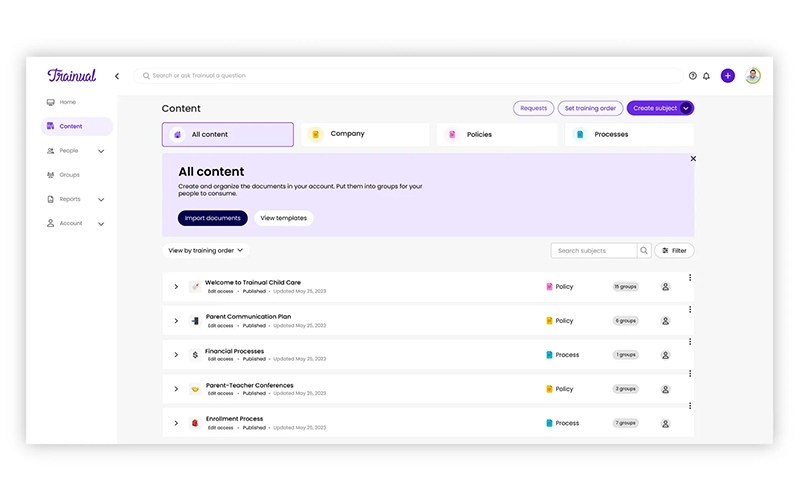Open more options for Financial Processes
This screenshot has height=500, width=800.
point(690,342)
